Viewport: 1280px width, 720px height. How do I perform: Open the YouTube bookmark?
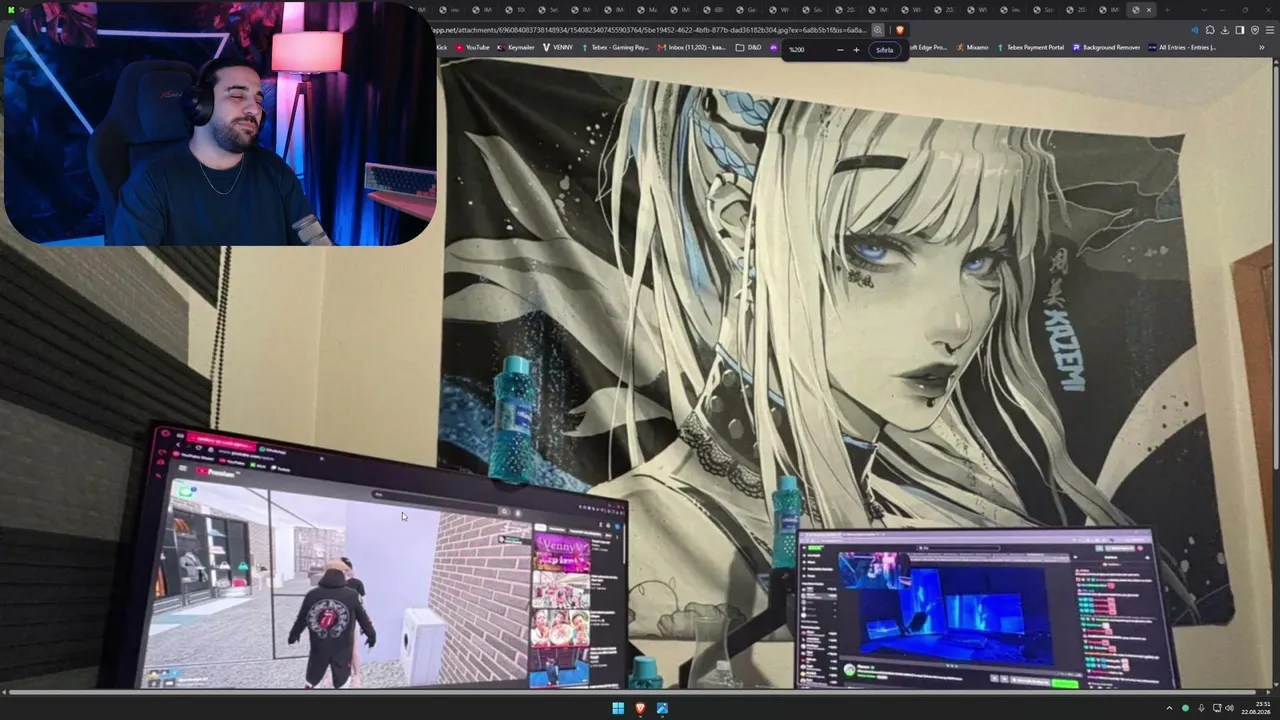473,47
